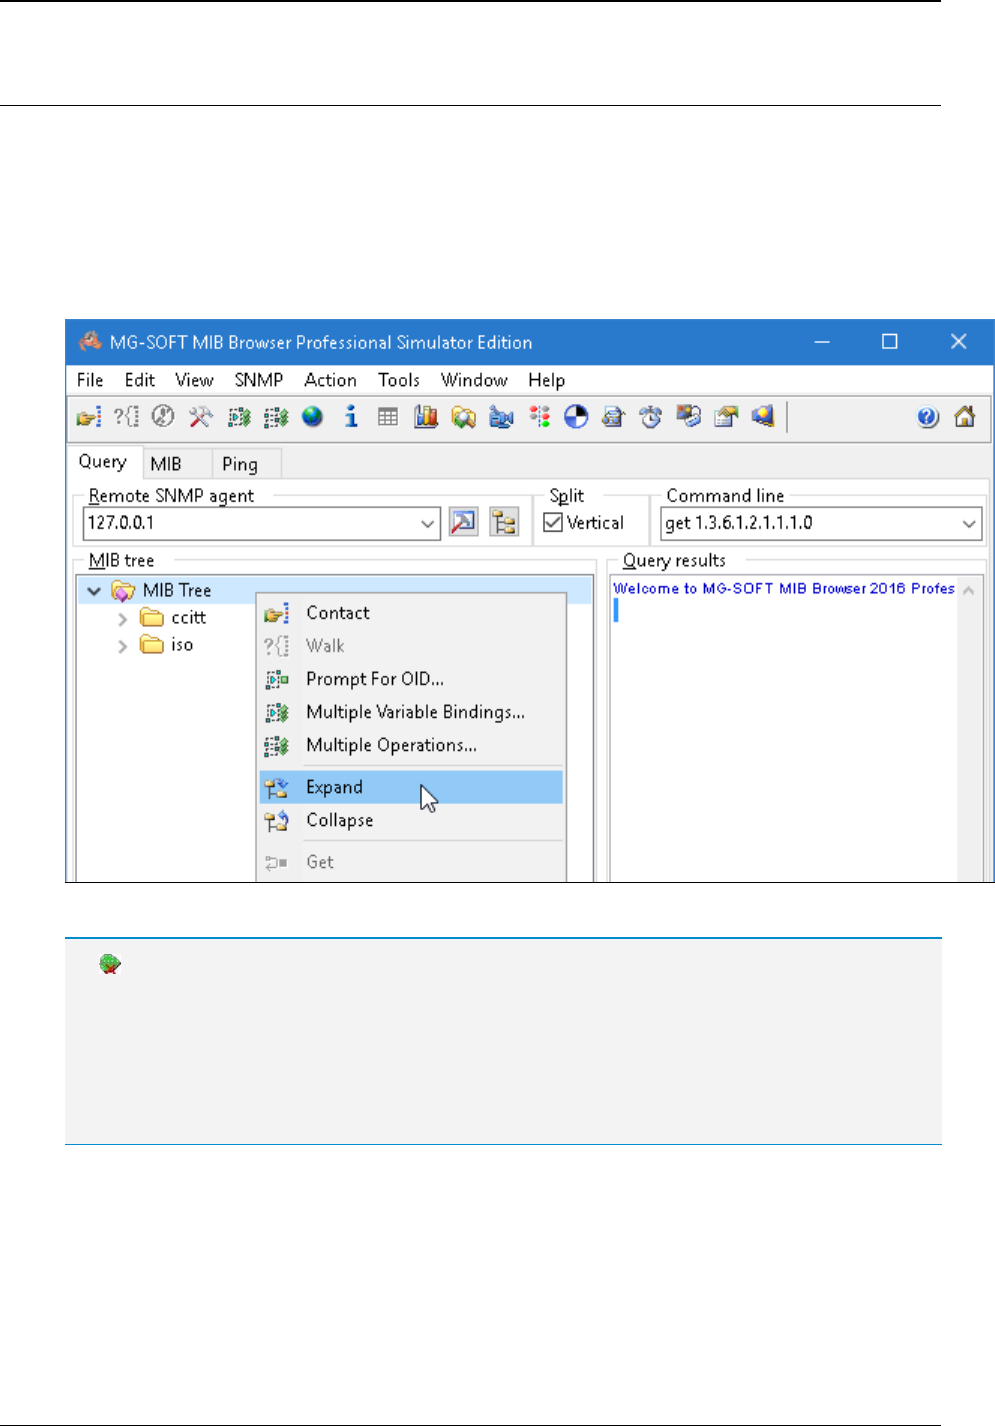
Task: Expand the ccitt tree node
Action: [122, 619]
